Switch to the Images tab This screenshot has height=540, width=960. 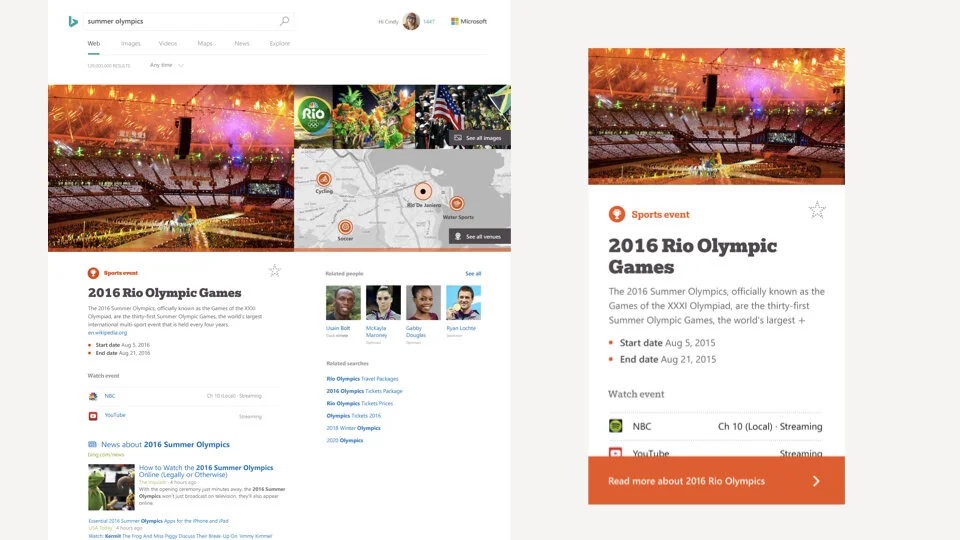tap(130, 43)
